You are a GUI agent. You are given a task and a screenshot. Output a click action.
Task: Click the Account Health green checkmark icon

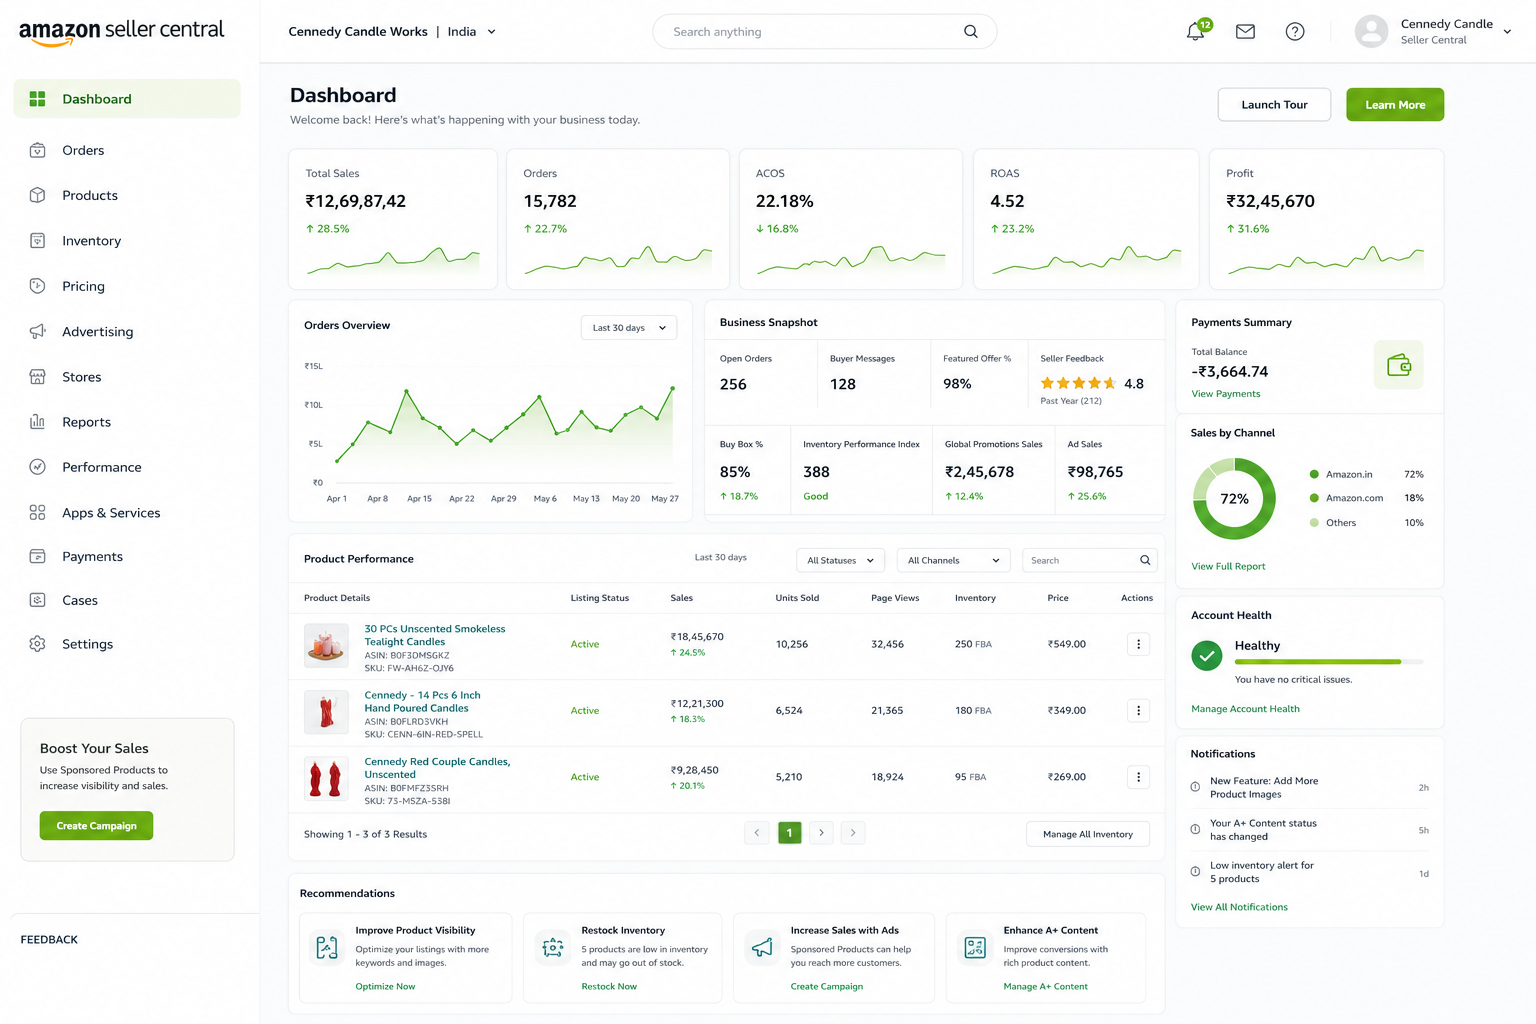pyautogui.click(x=1207, y=656)
